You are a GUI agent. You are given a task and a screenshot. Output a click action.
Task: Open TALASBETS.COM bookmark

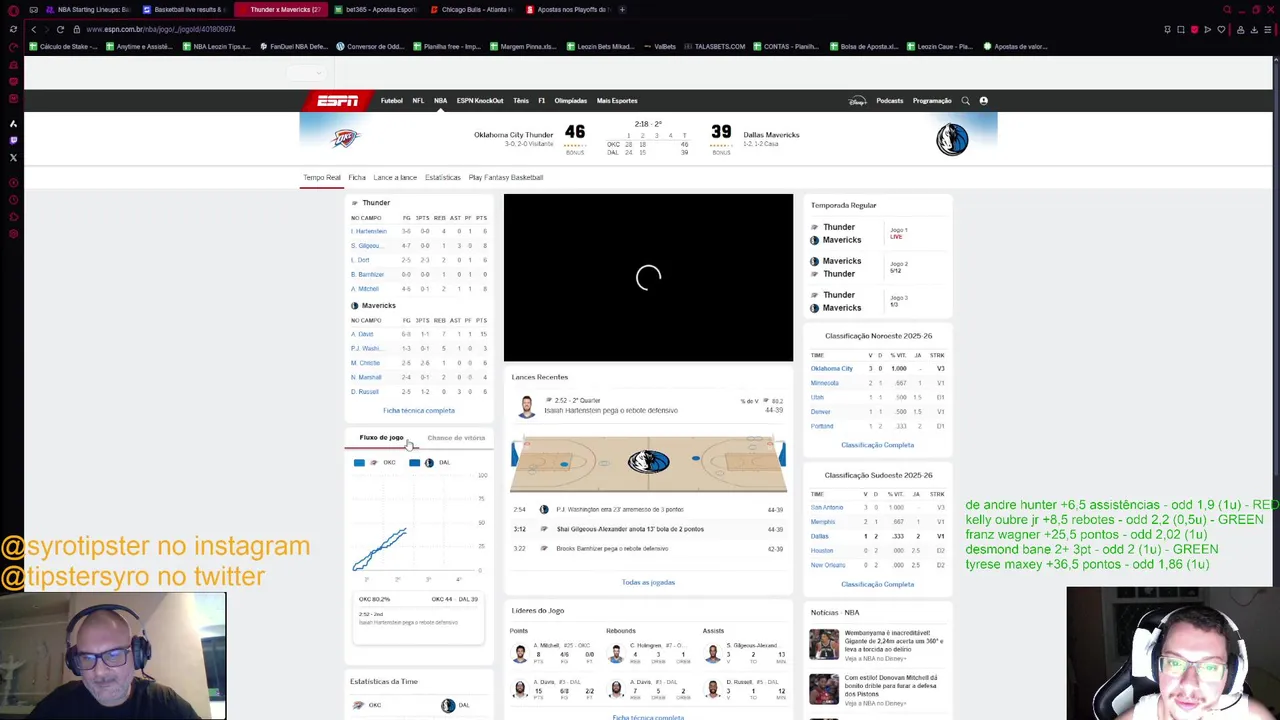[x=714, y=46]
